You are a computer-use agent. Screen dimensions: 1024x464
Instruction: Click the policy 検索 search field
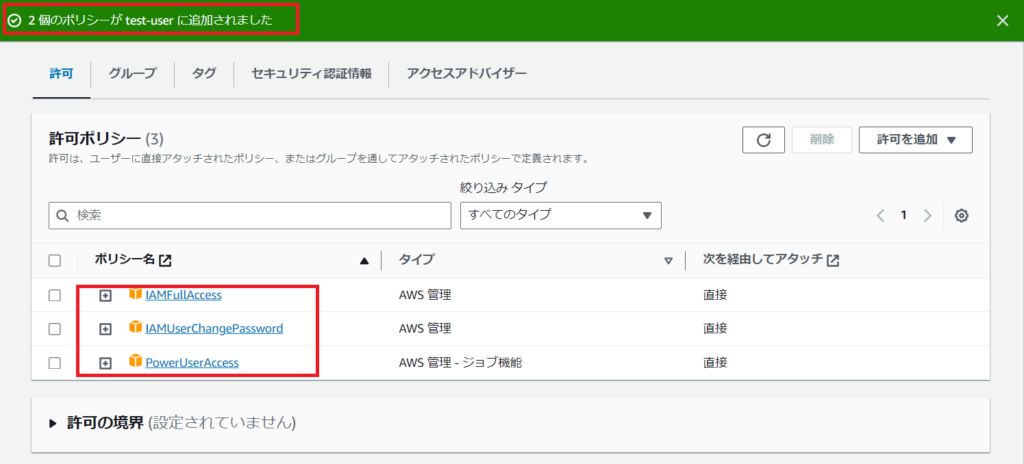[250, 215]
